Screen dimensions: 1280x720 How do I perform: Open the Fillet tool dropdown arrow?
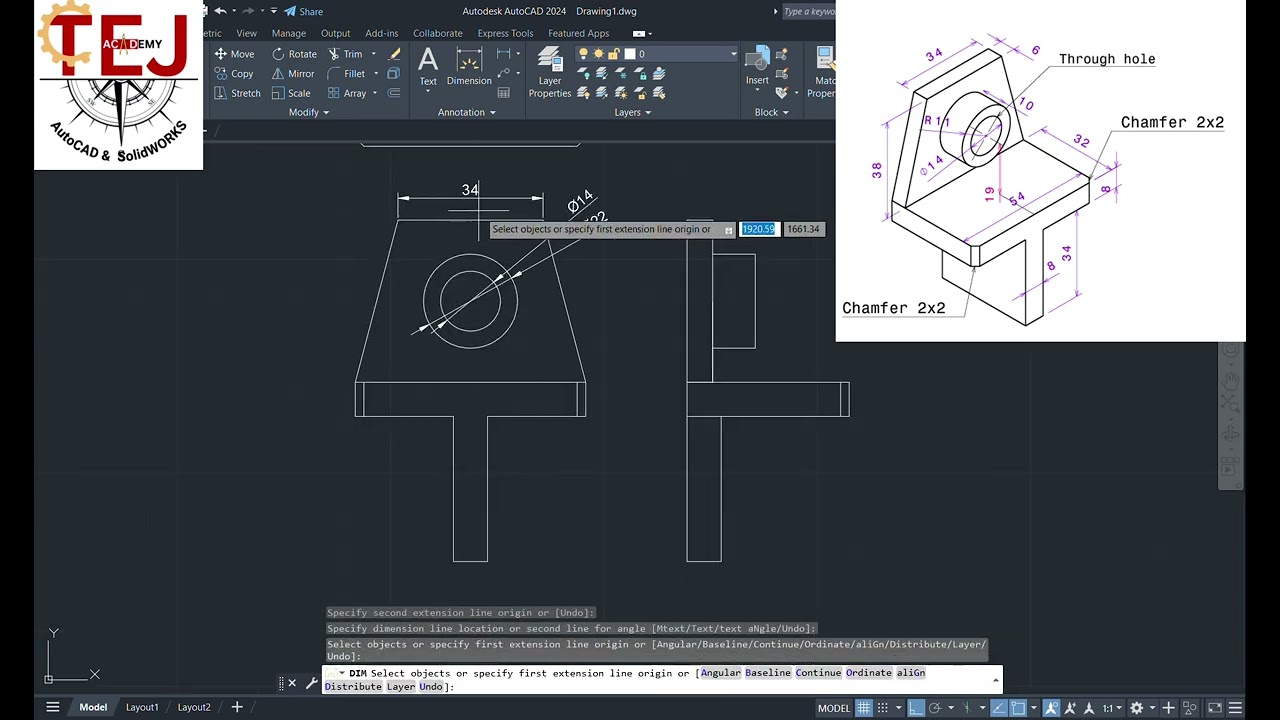tap(376, 74)
